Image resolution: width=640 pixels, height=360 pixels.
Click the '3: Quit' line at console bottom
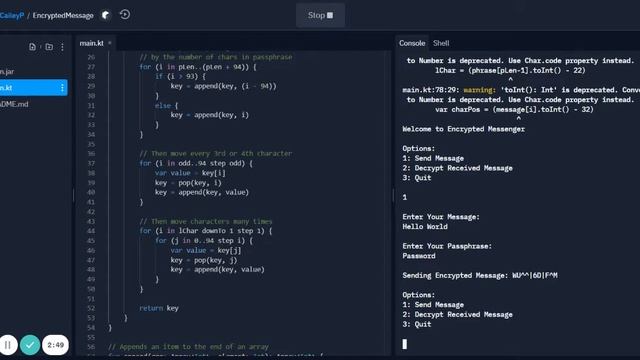click(x=417, y=324)
